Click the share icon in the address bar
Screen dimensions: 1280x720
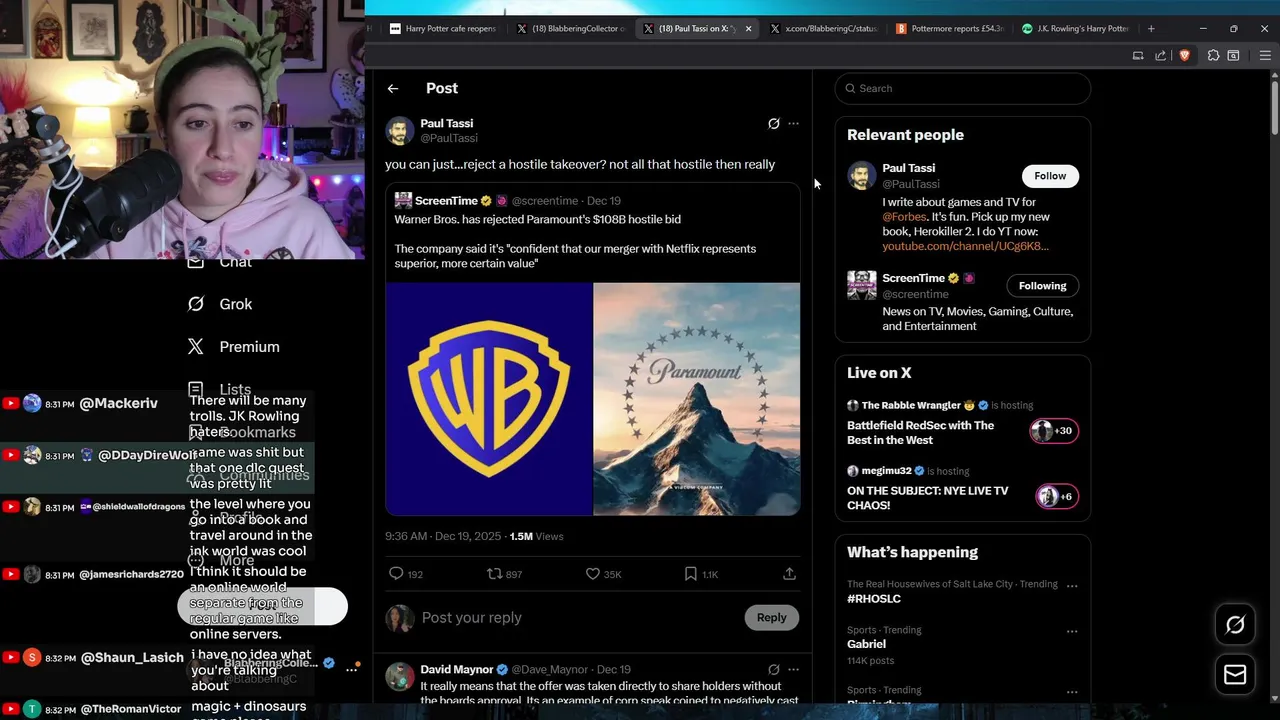pyautogui.click(x=1160, y=56)
